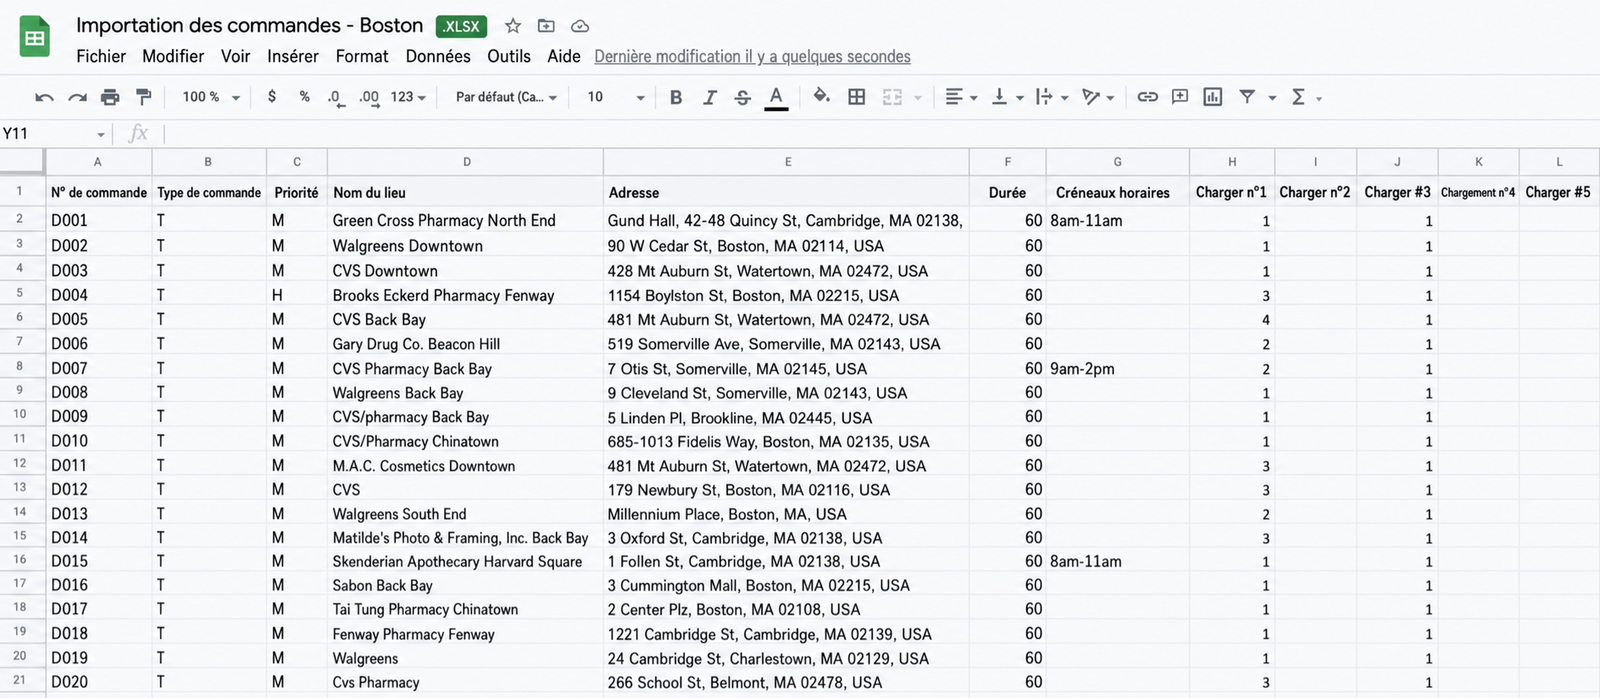Redo the last action
1600x698 pixels.
[77, 97]
